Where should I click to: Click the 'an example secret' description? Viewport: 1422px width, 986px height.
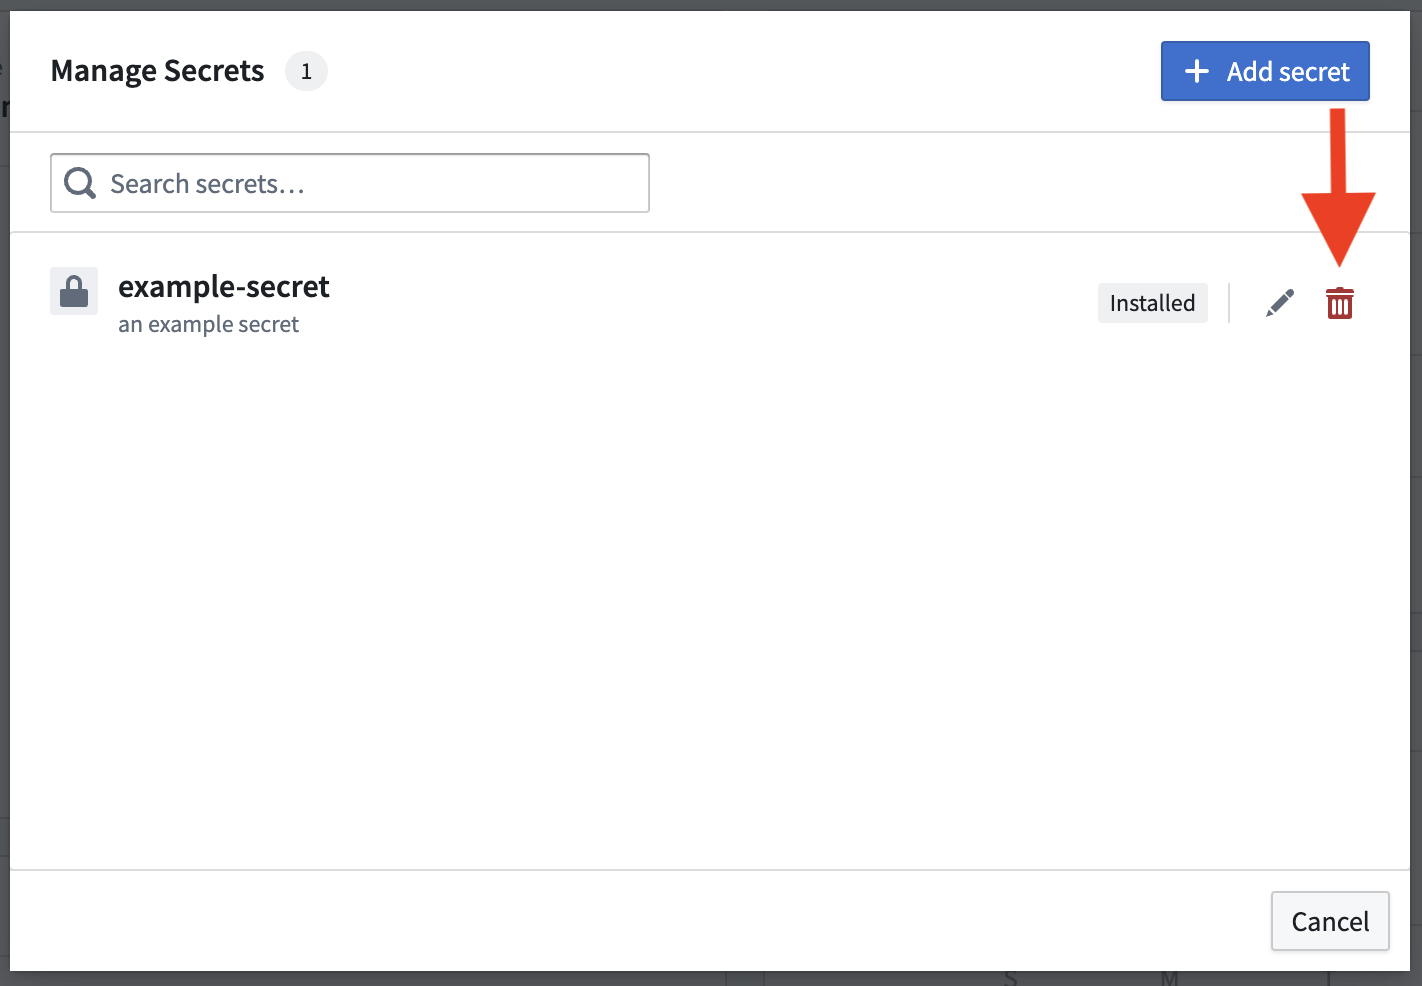208,324
